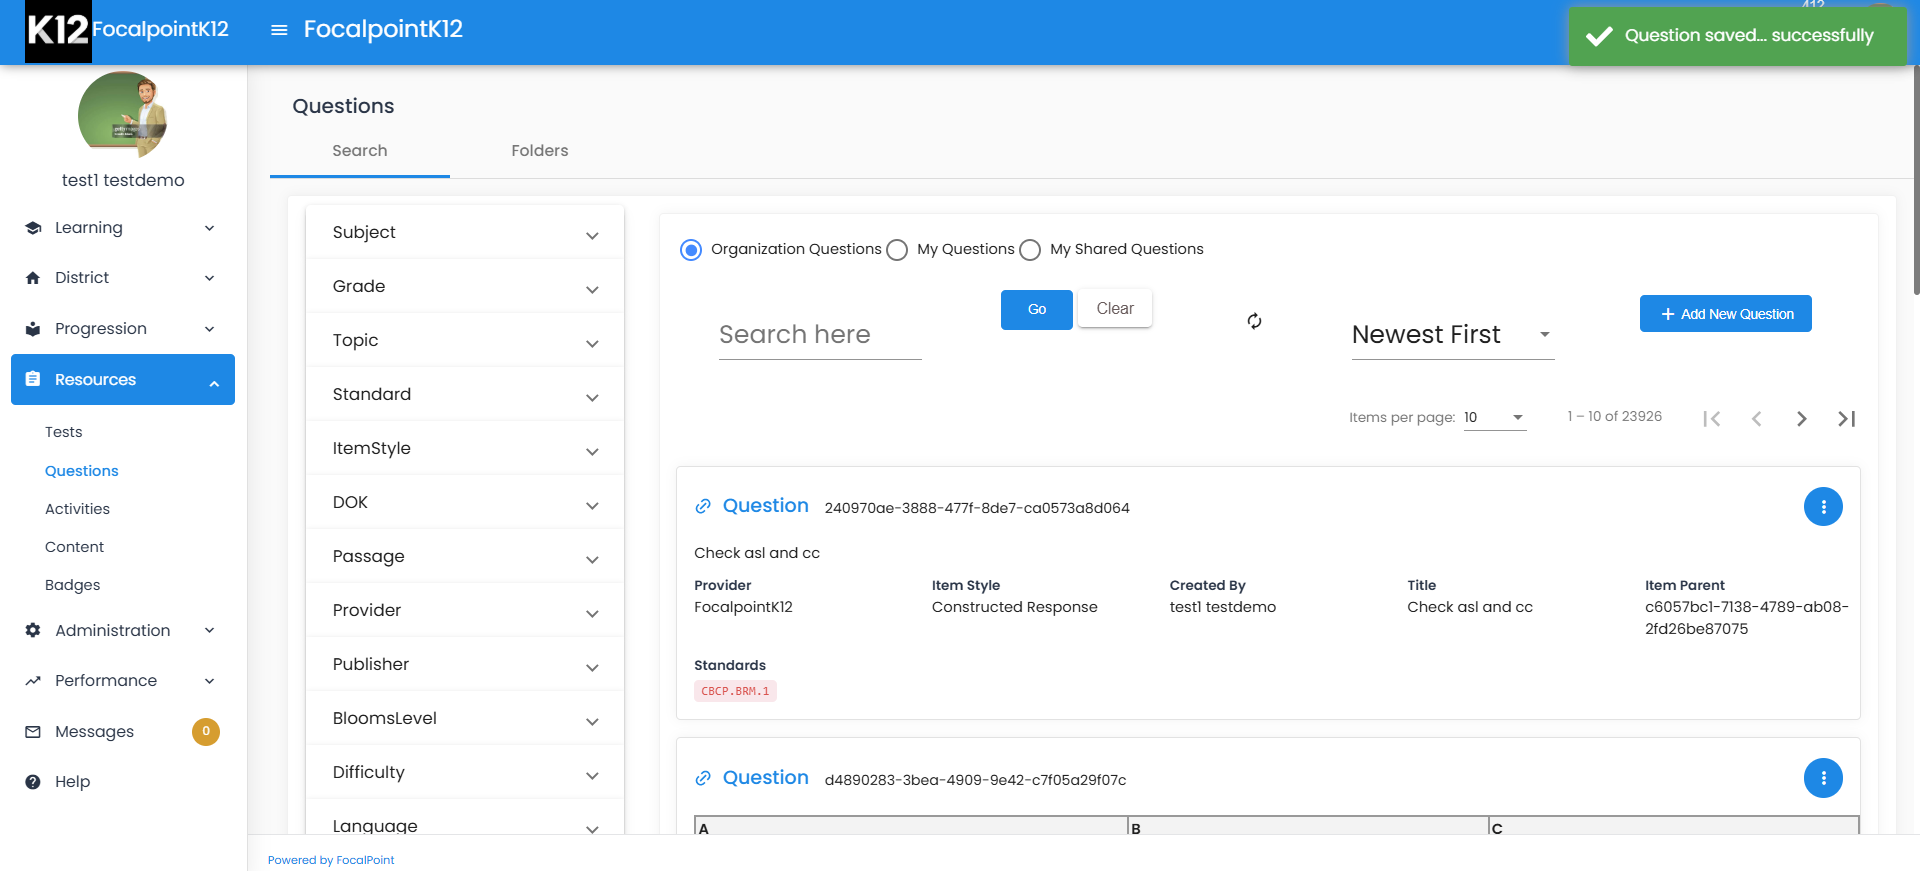1920x871 pixels.
Task: Click the Messages envelope icon
Action: coord(33,732)
